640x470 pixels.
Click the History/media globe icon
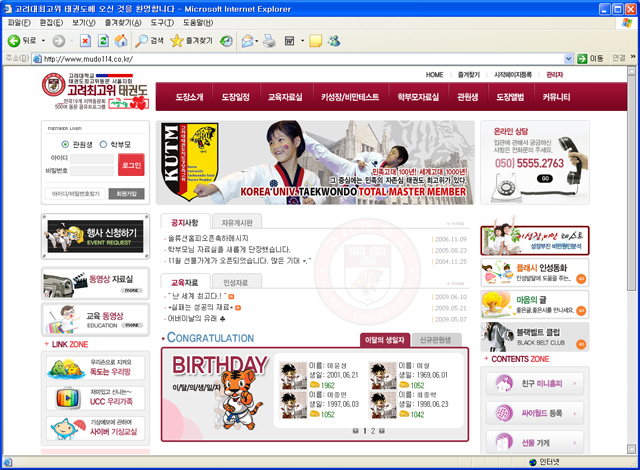[x=226, y=40]
